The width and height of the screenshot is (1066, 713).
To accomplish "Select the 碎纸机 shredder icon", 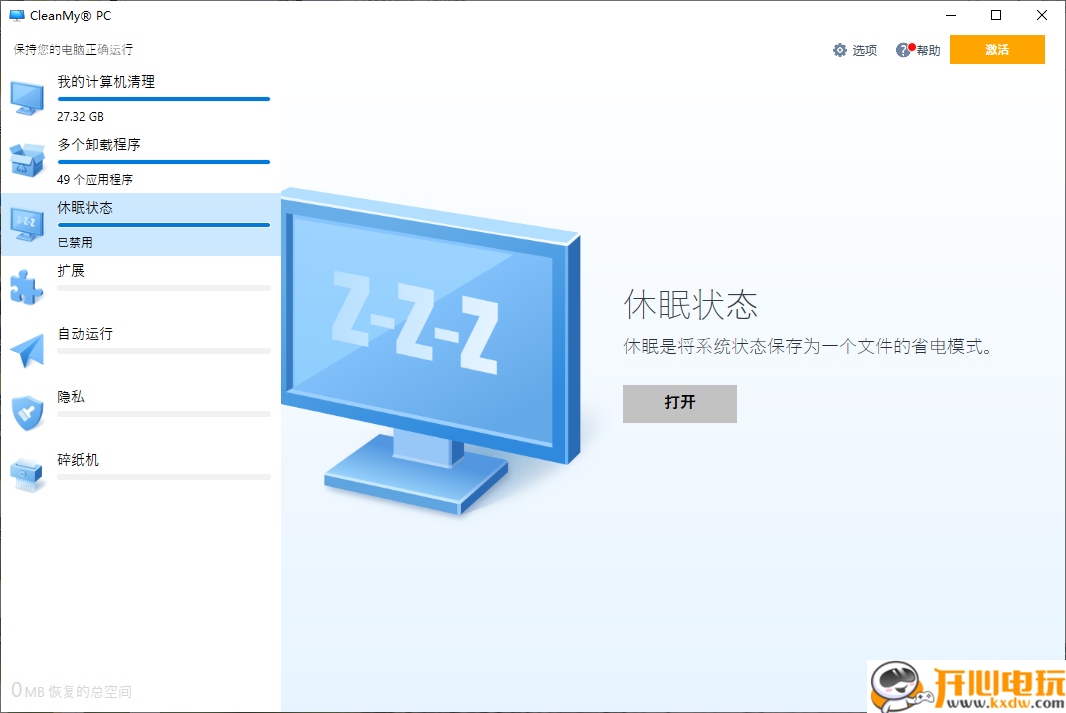I will (26, 475).
